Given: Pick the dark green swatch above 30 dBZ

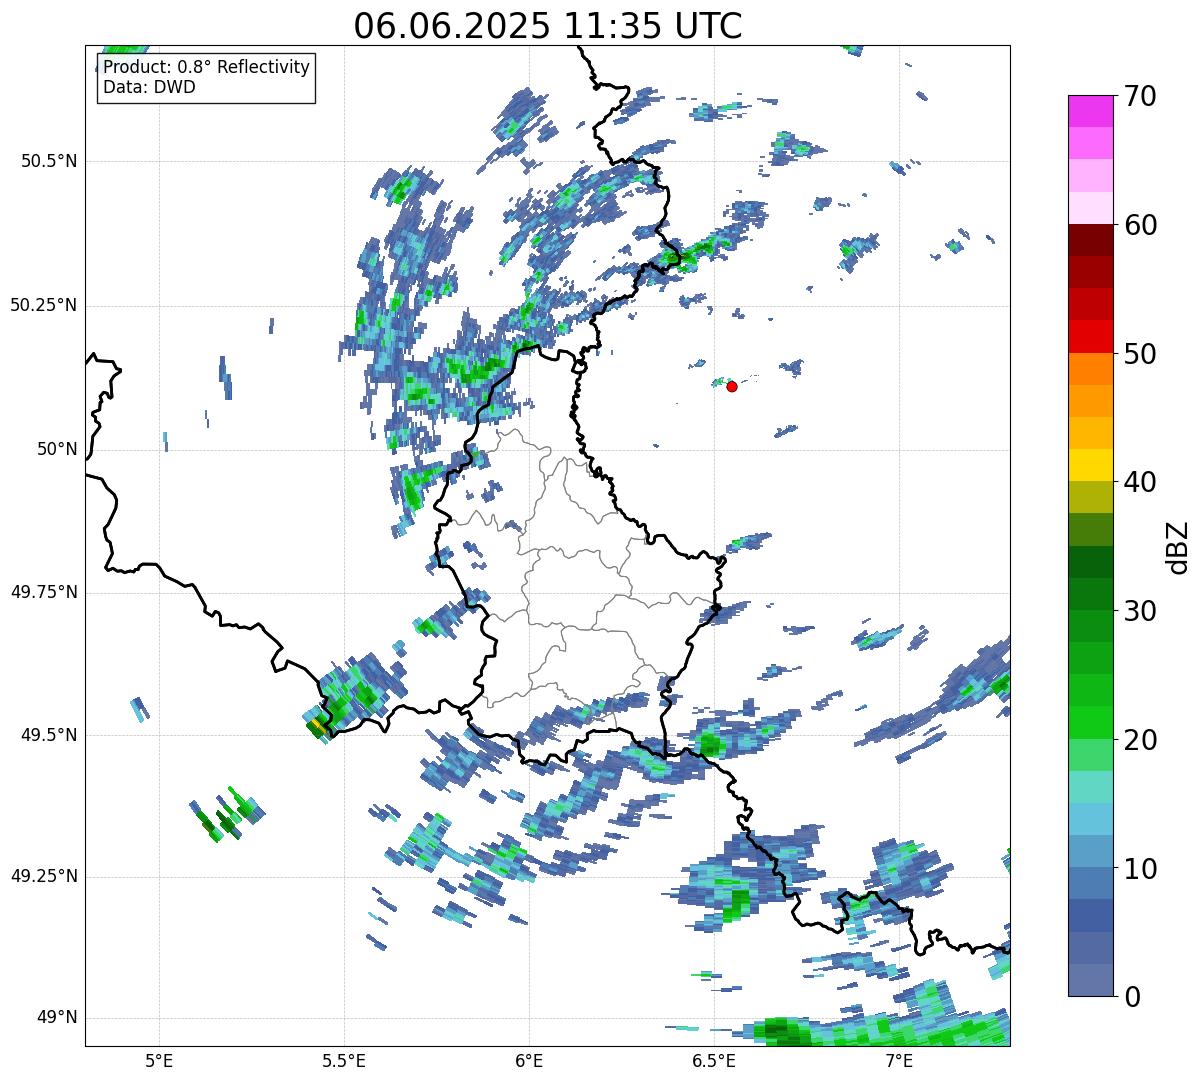Looking at the screenshot, I should (x=1090, y=594).
